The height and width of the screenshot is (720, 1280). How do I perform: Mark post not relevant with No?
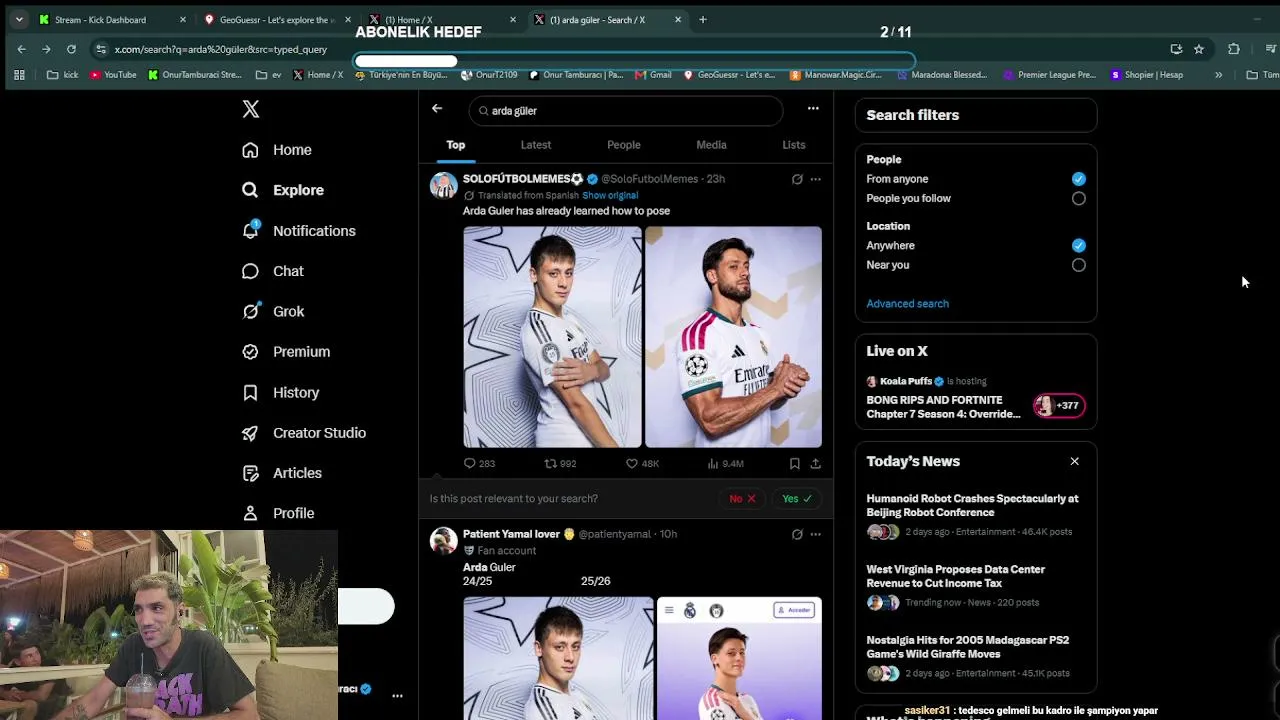742,498
